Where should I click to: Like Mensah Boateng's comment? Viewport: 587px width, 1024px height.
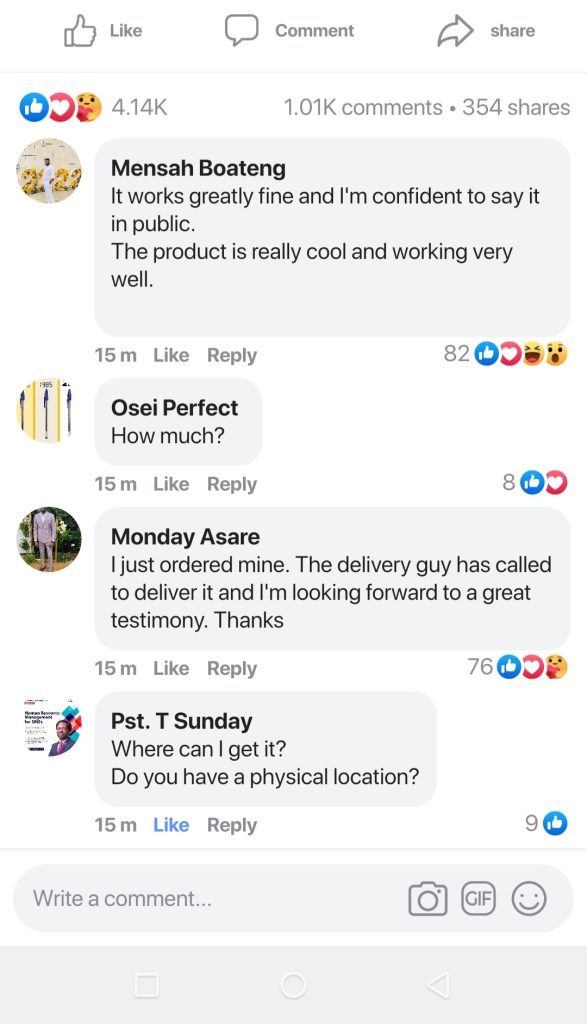click(171, 355)
